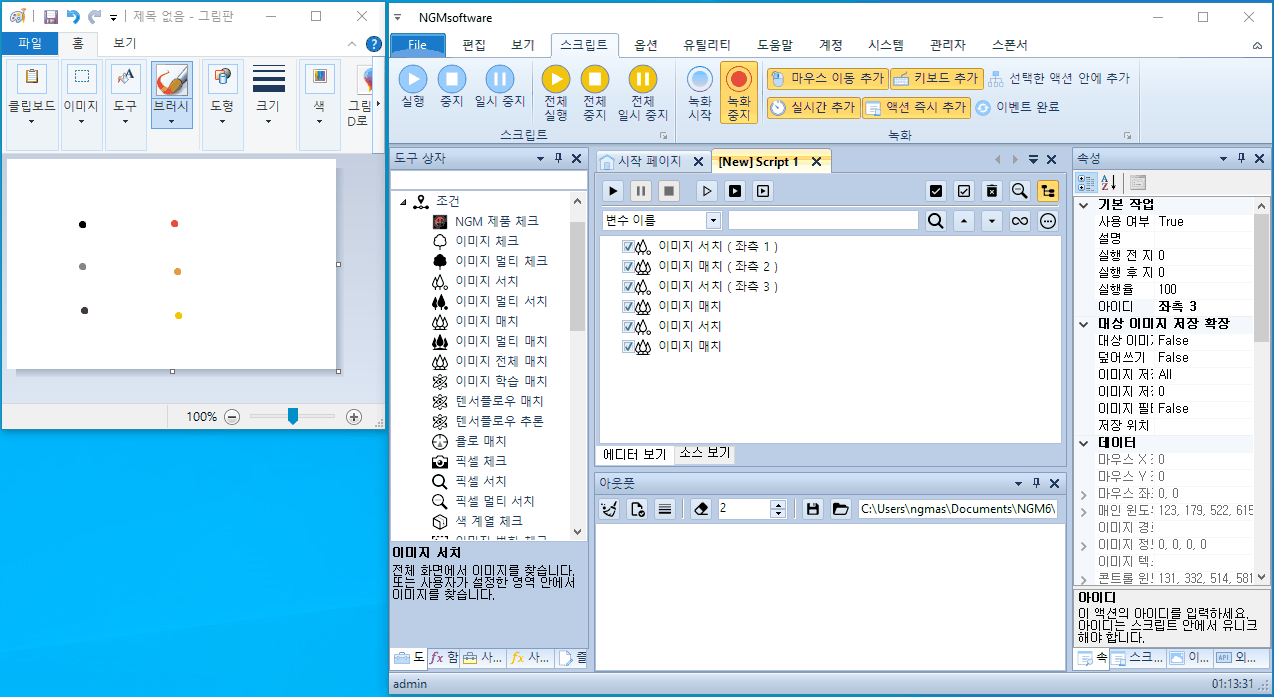Click the 액션 즉시 추가 button
The image size is (1274, 697).
click(x=916, y=107)
